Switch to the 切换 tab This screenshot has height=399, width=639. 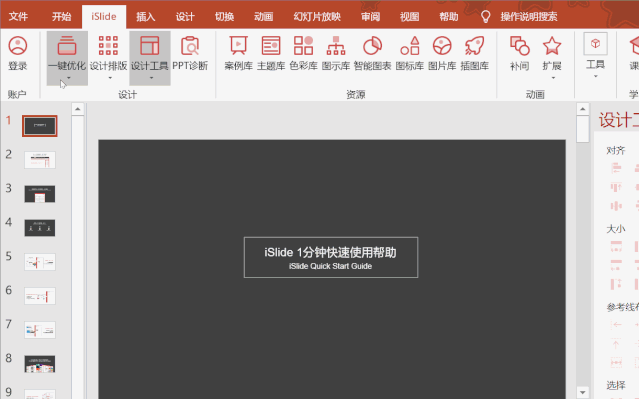coord(224,17)
